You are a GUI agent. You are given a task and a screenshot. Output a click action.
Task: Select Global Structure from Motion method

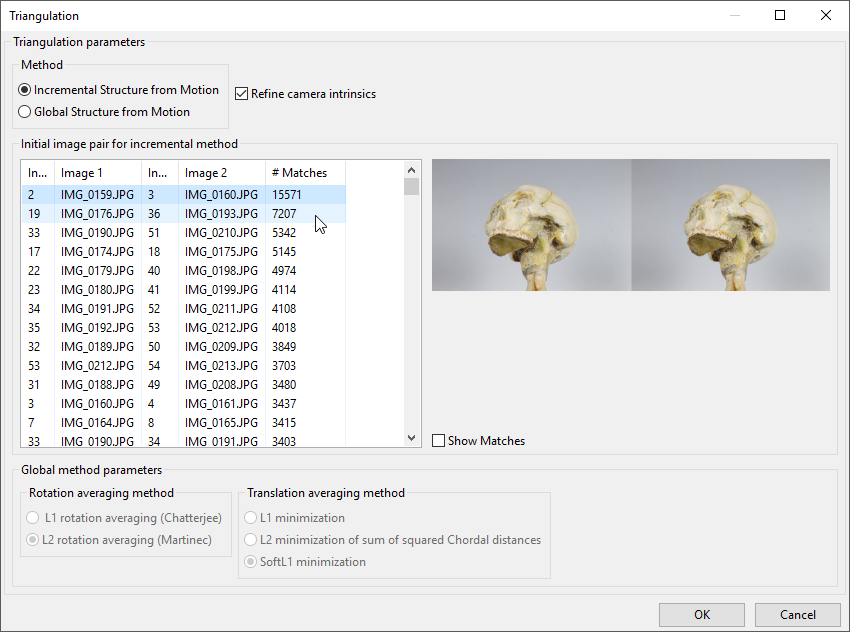25,112
